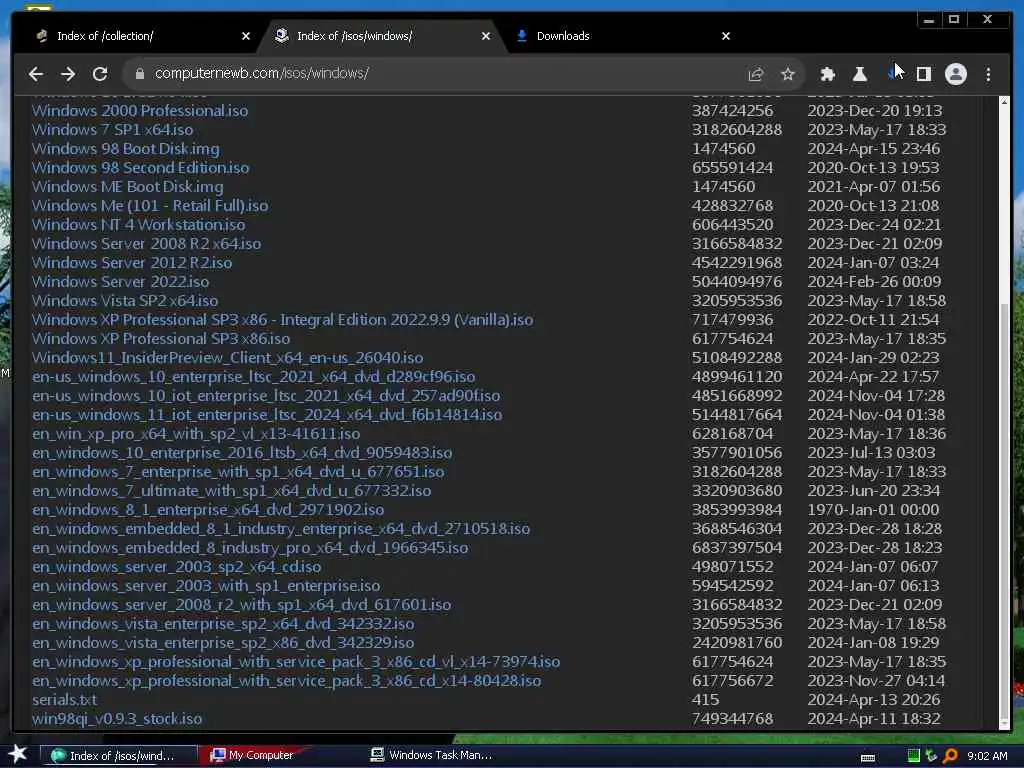Viewport: 1024px width, 768px height.
Task: Click the 9:02 AM clock
Action: 987,756
